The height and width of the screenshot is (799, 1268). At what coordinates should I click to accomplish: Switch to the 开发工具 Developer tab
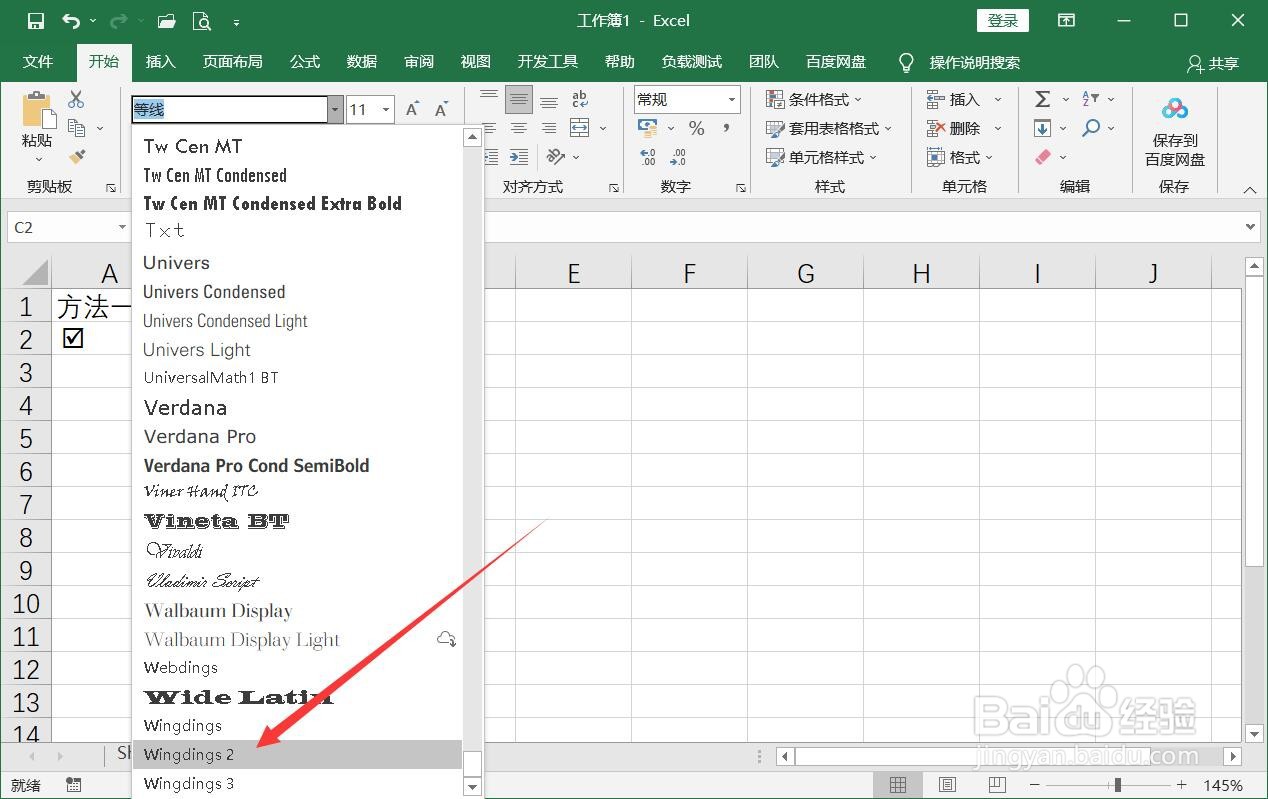(547, 62)
